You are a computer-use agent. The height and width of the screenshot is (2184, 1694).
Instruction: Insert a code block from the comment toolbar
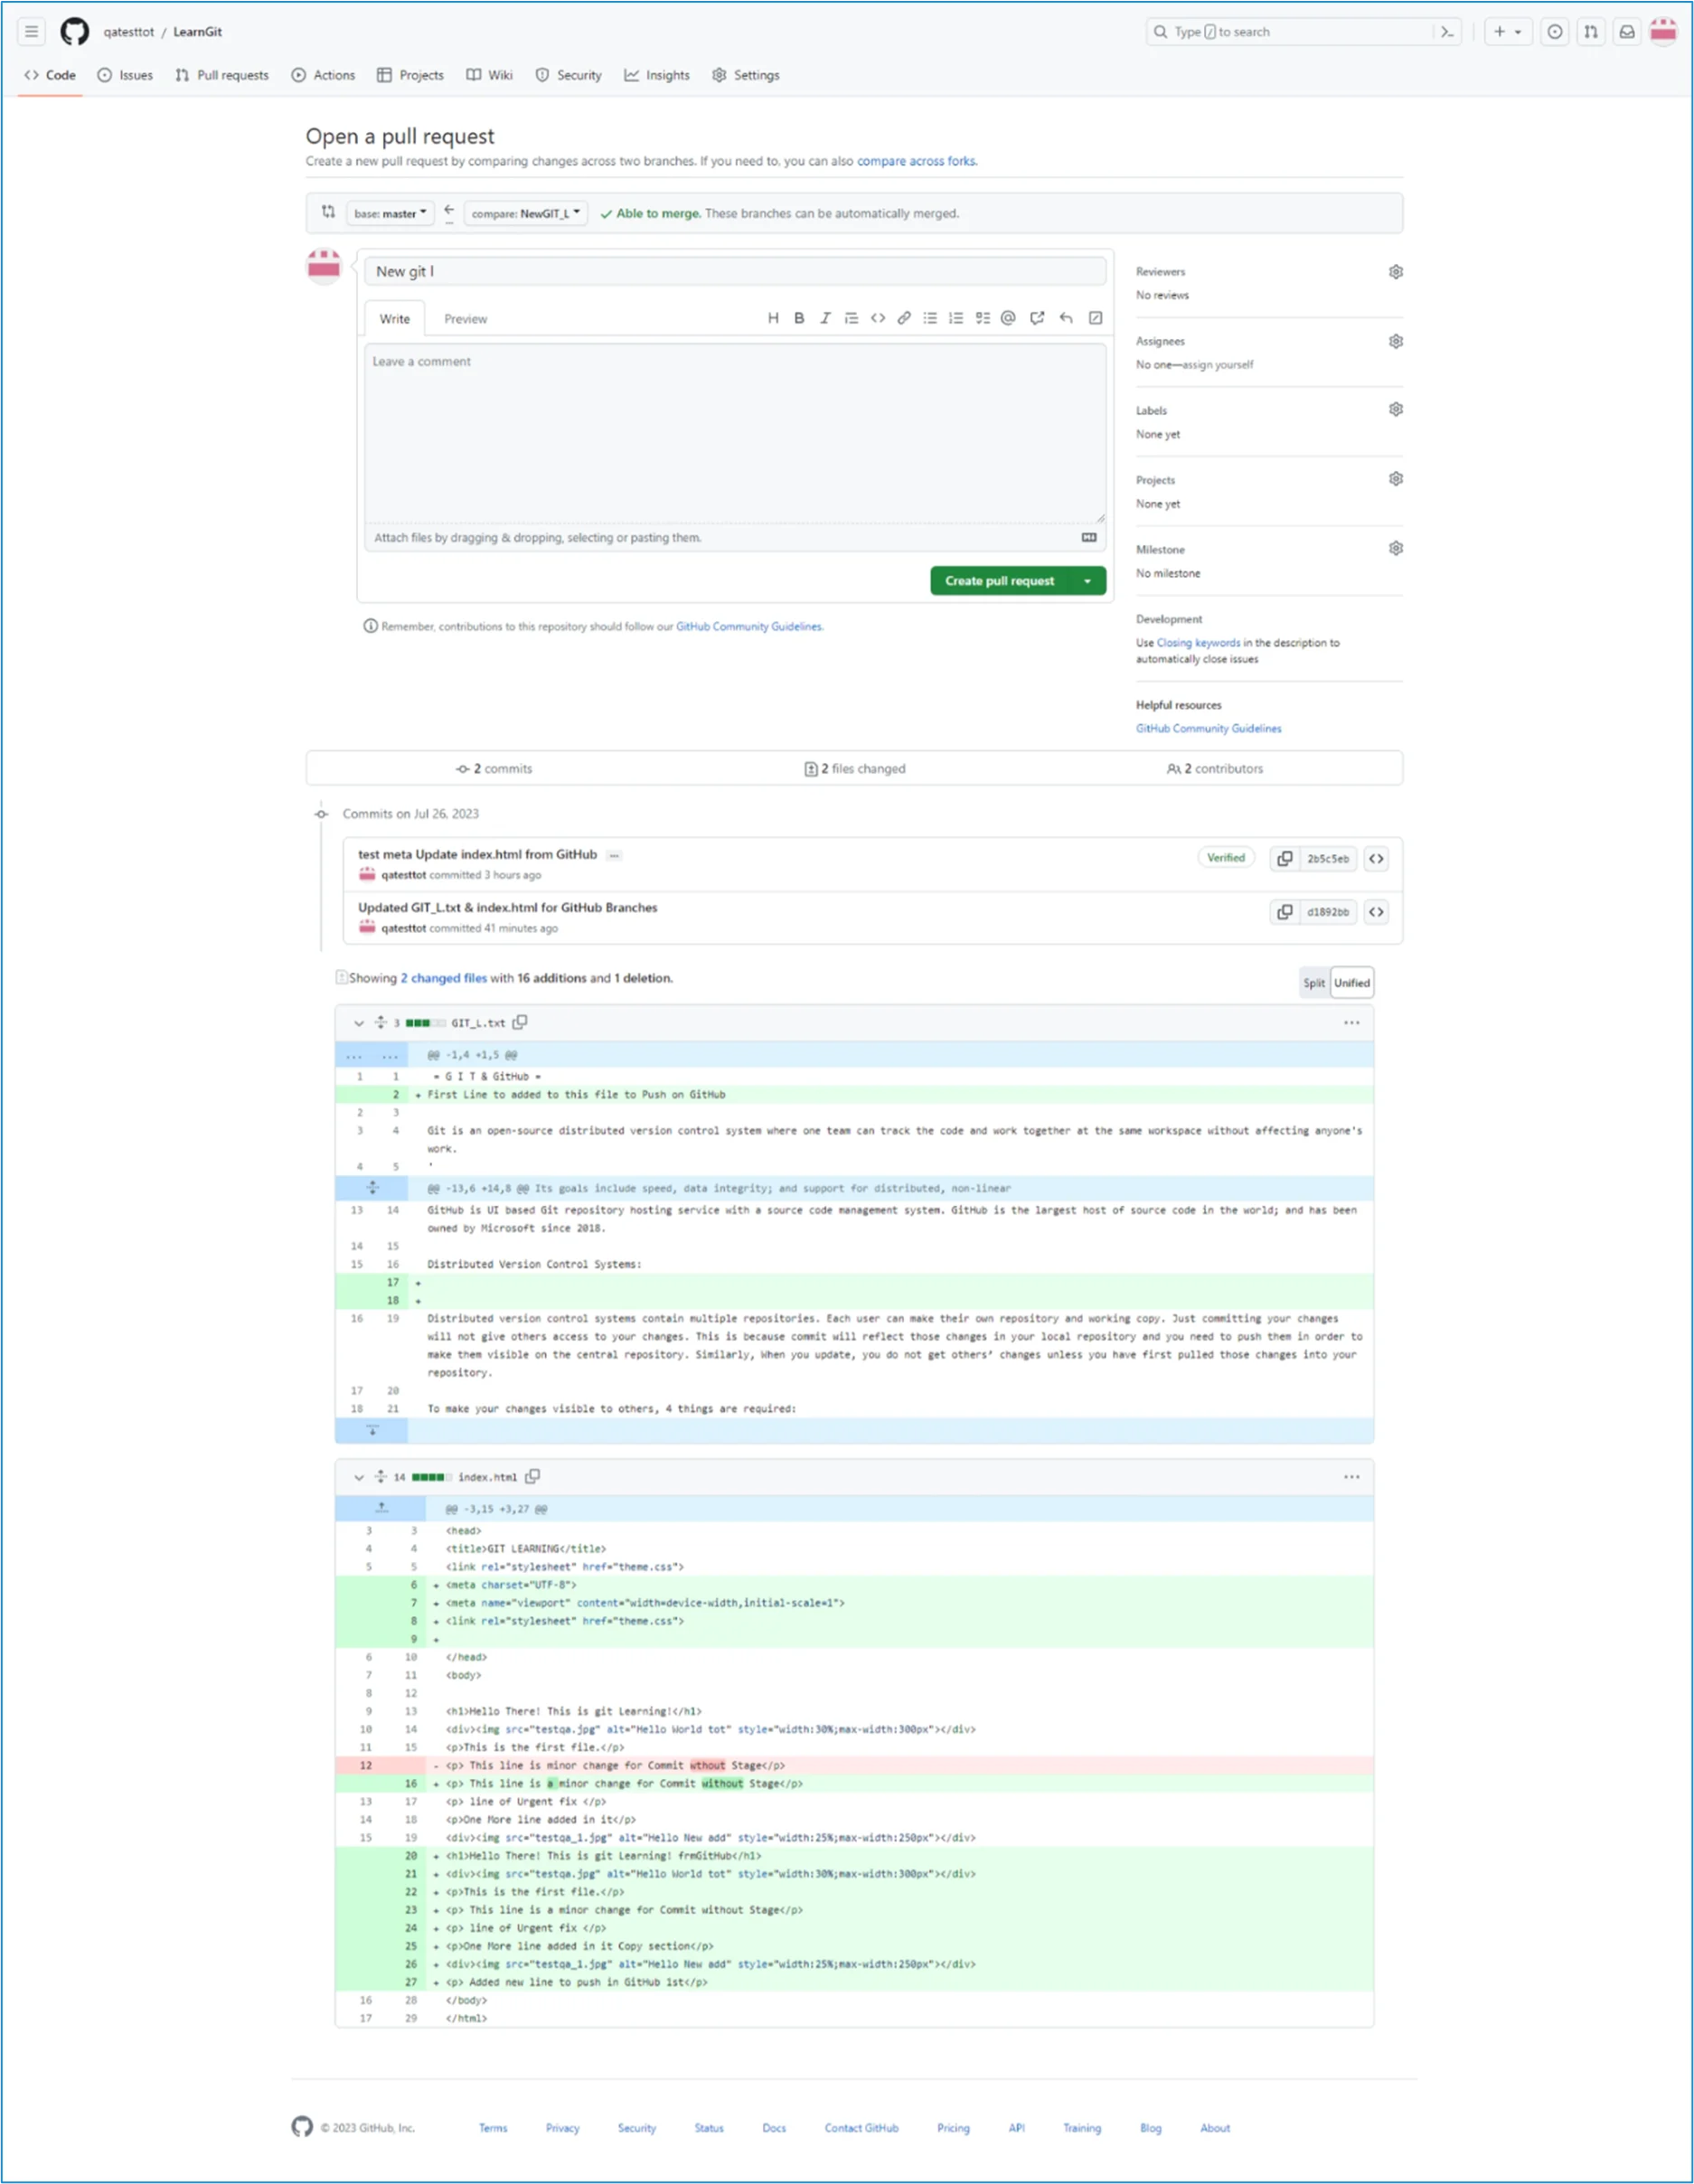(x=878, y=318)
